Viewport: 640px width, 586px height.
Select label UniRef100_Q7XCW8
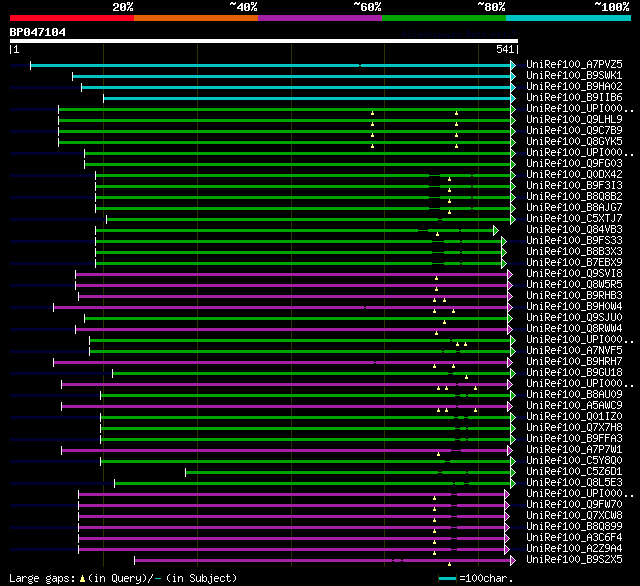pos(574,516)
